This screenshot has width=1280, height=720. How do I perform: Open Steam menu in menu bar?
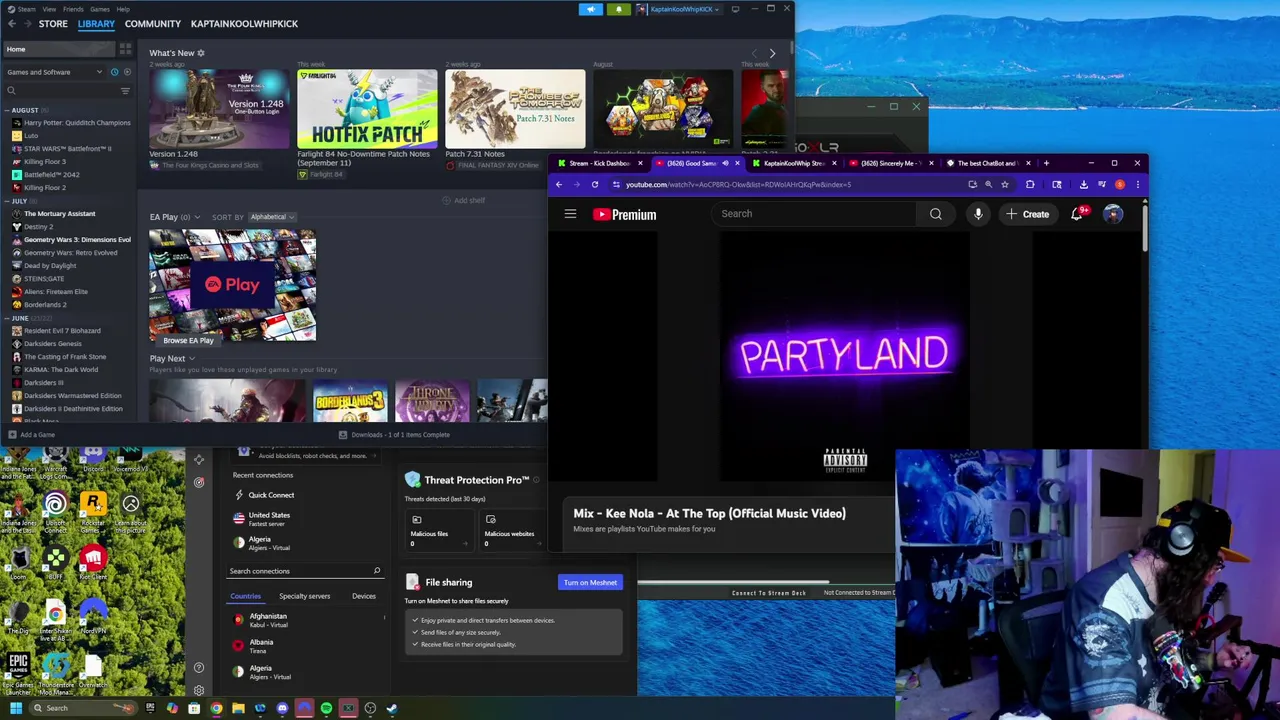coord(27,9)
